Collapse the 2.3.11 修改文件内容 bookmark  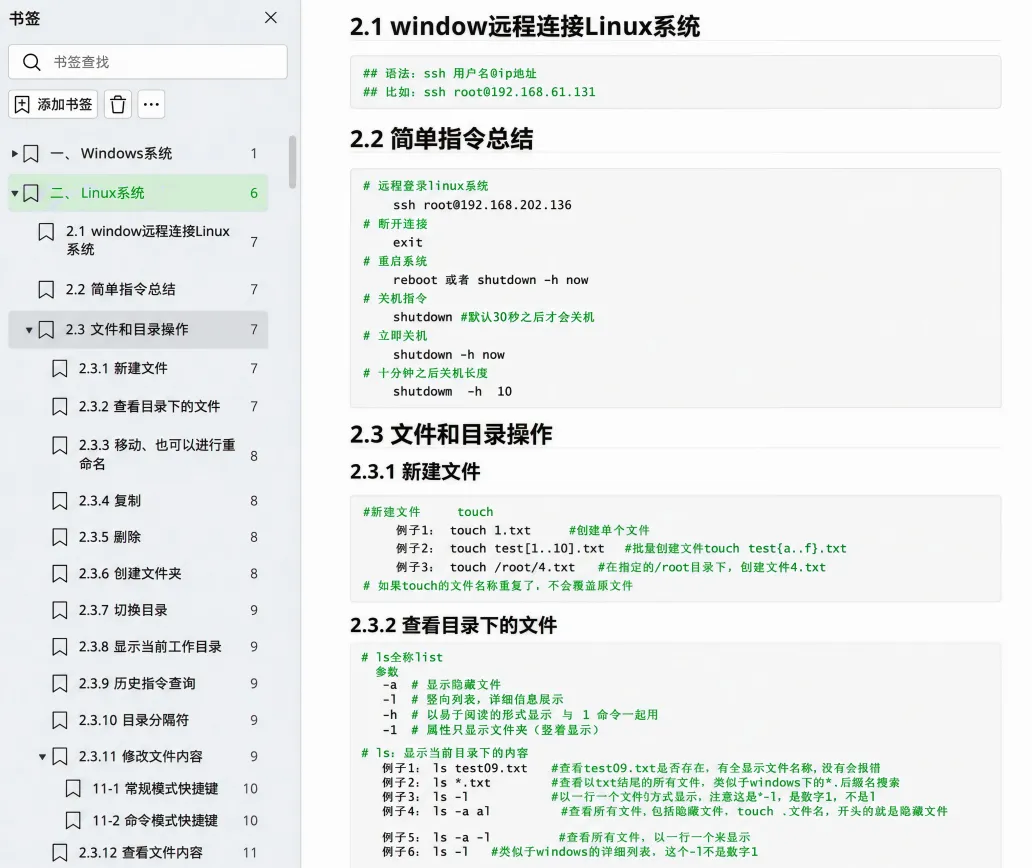(42, 757)
